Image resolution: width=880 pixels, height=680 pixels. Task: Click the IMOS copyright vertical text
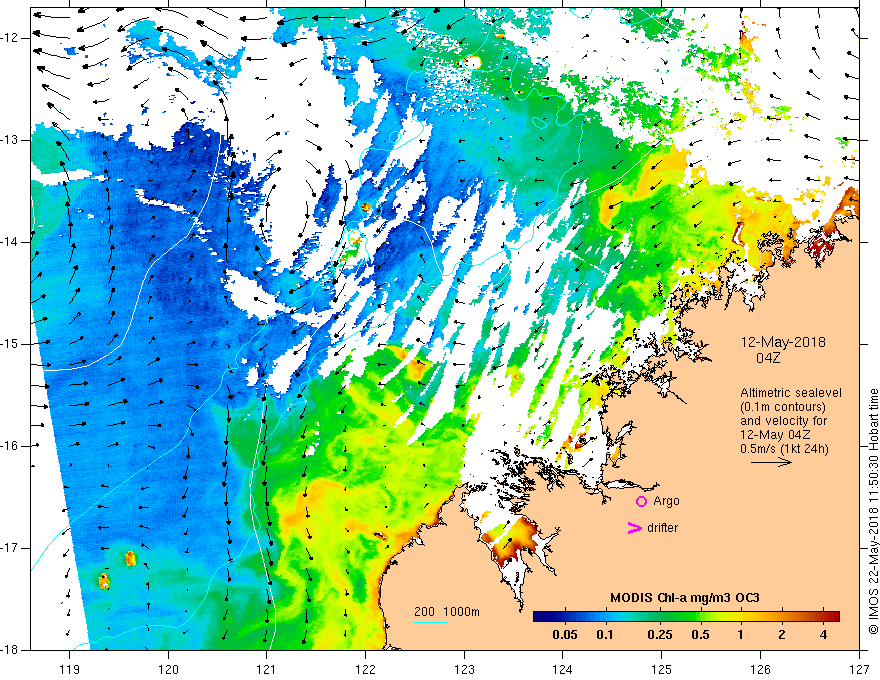pos(873,511)
